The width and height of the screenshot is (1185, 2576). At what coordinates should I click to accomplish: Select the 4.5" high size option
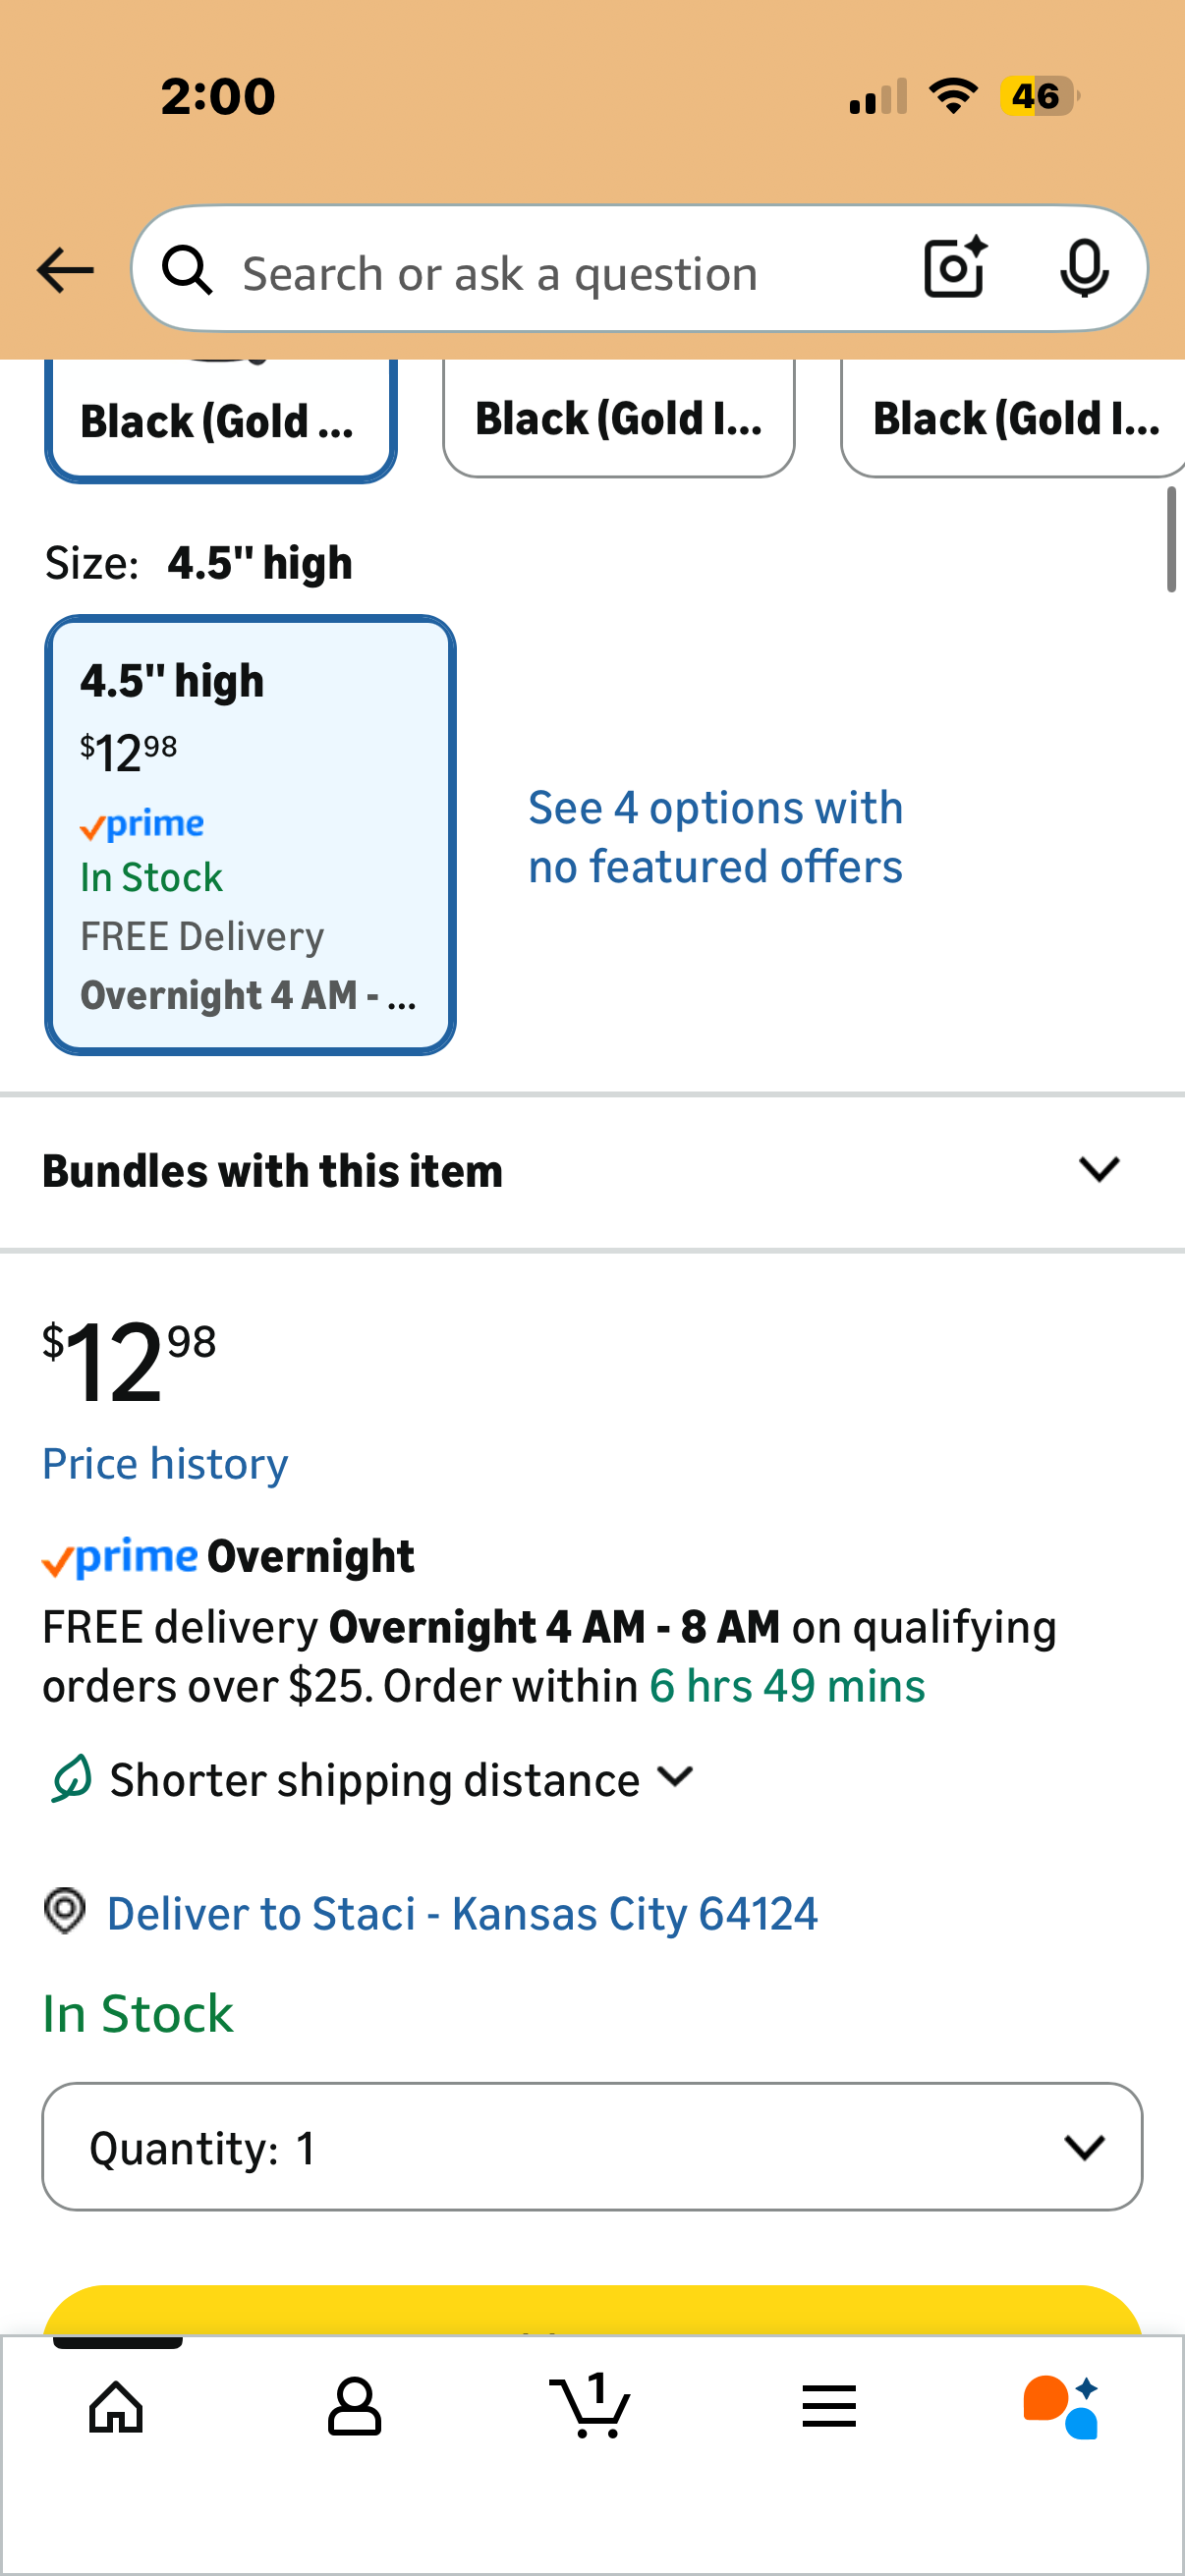pyautogui.click(x=250, y=834)
